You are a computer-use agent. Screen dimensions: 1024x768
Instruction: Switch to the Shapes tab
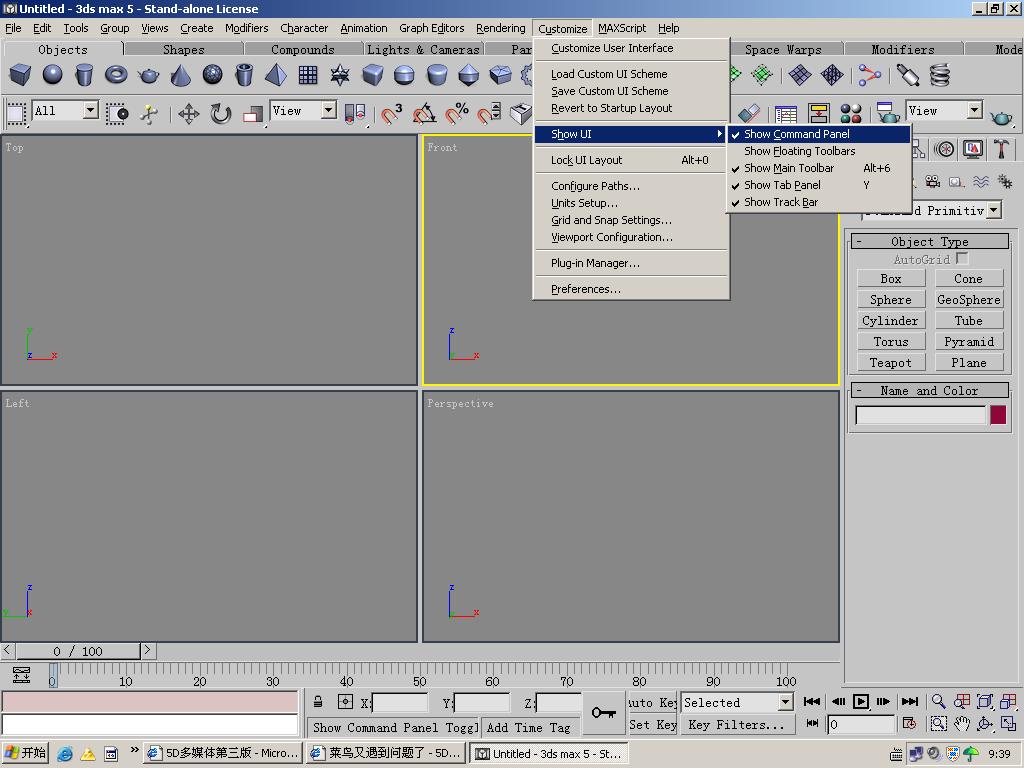184,50
